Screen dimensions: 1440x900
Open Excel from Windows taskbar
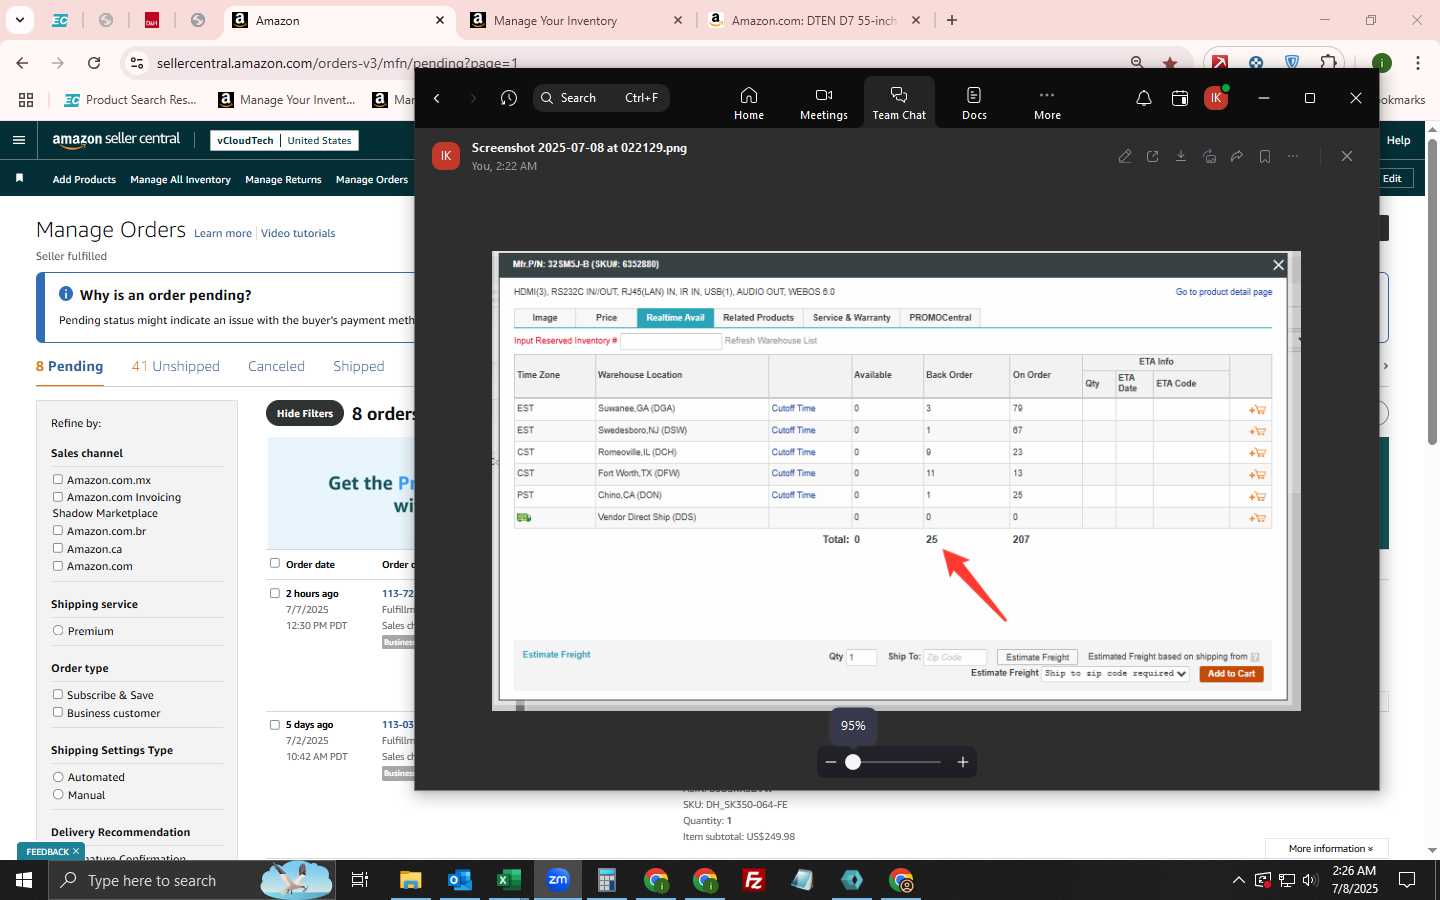(x=508, y=880)
